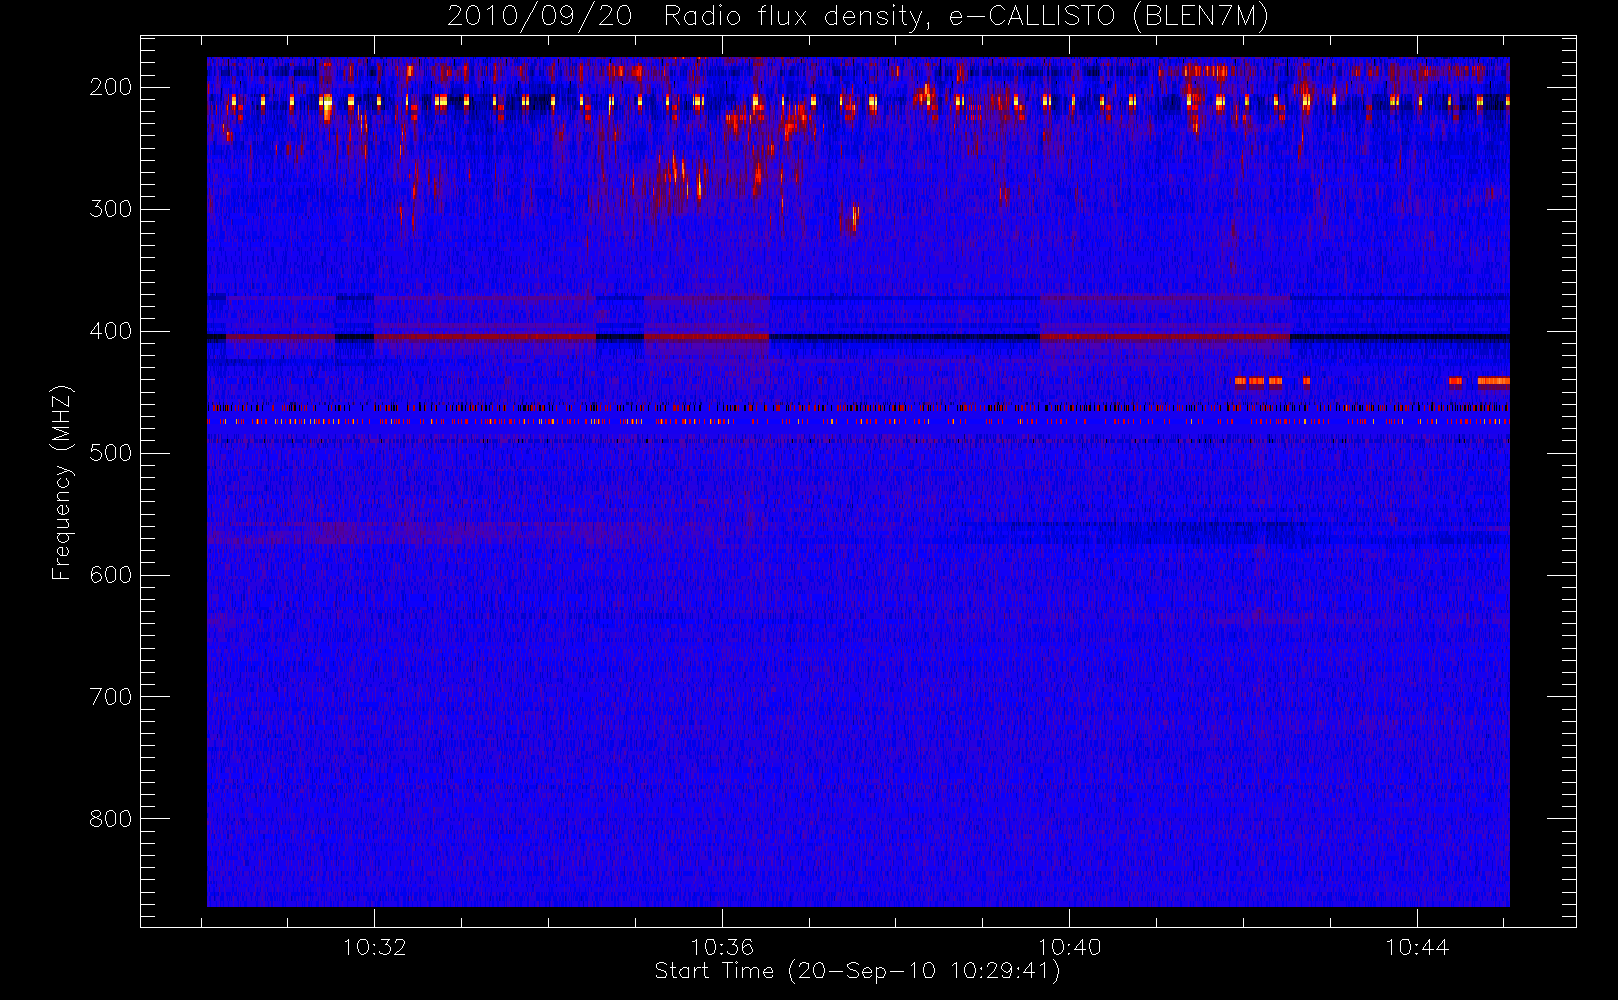Image resolution: width=1618 pixels, height=1000 pixels.
Task: Click the 500 frequency tick label
Action: 110,453
